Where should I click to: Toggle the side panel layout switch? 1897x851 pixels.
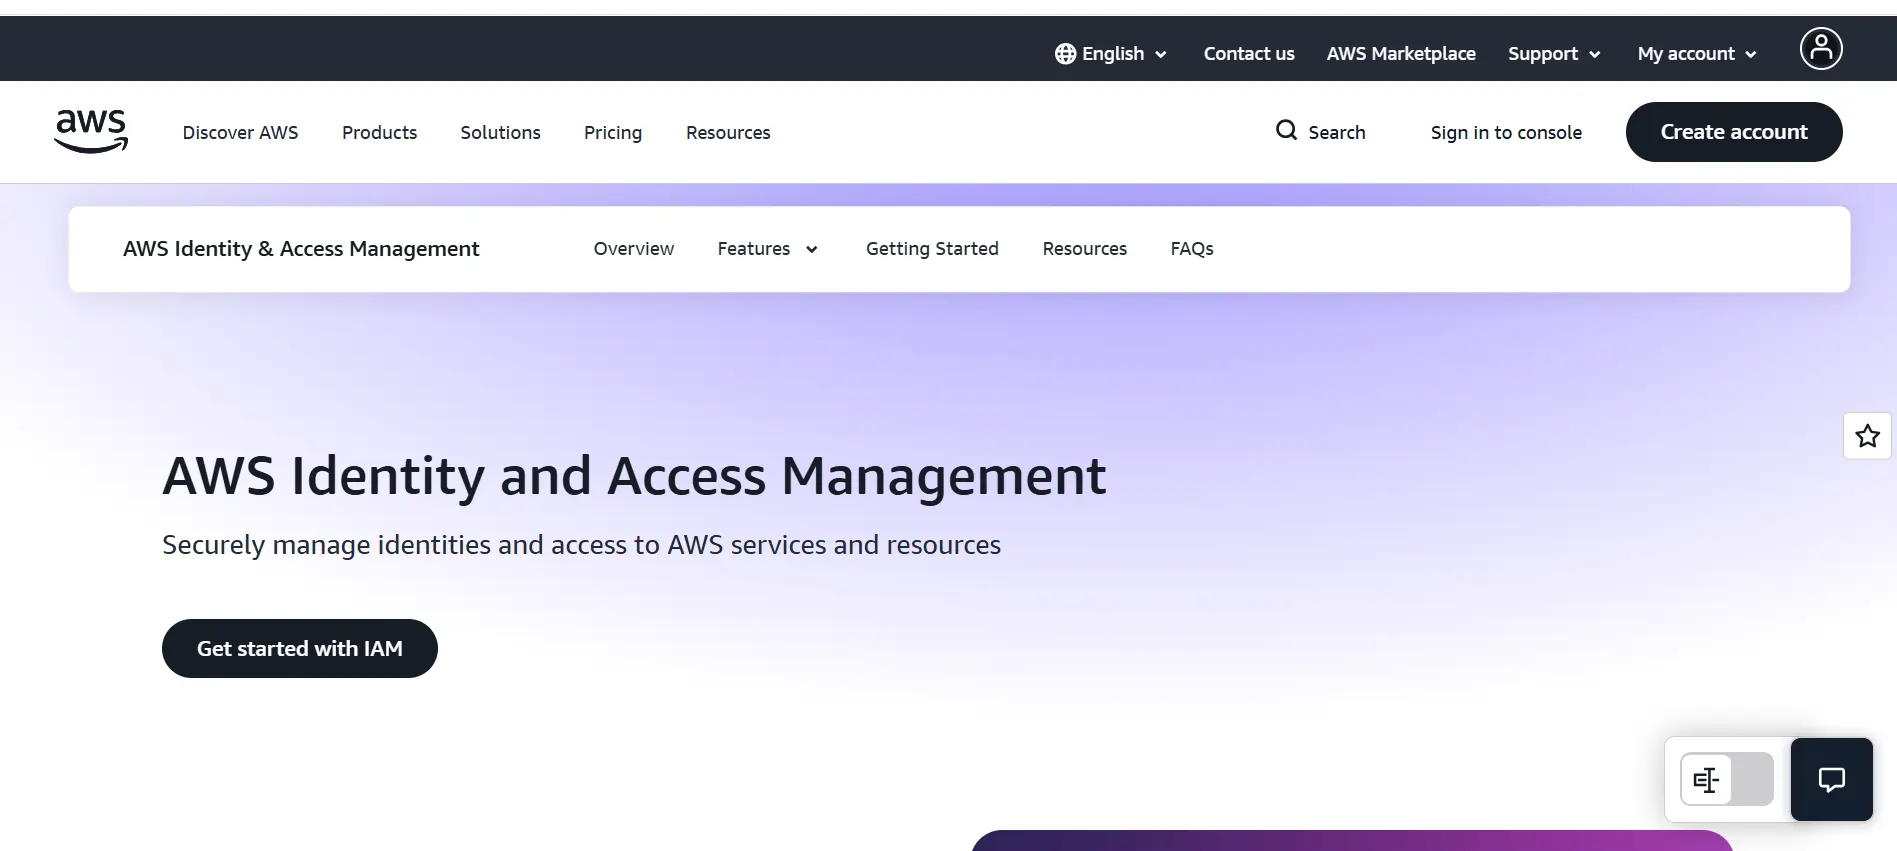(x=1727, y=780)
